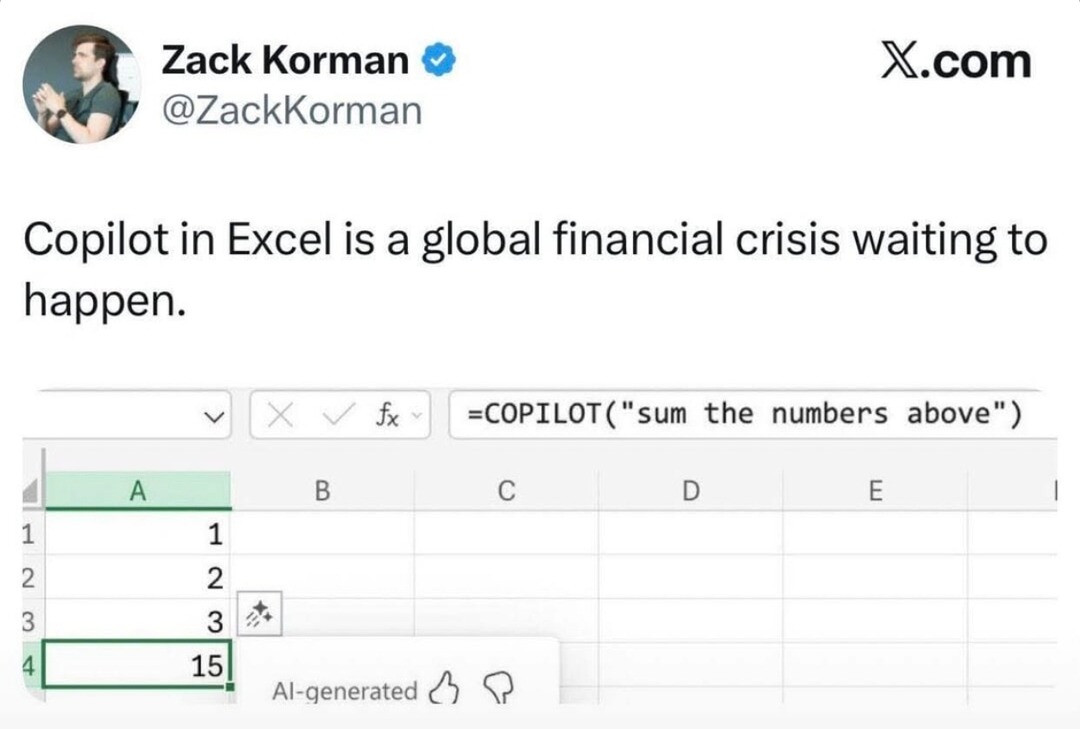
Task: Open the small dropdown next to fx
Action: pos(417,415)
